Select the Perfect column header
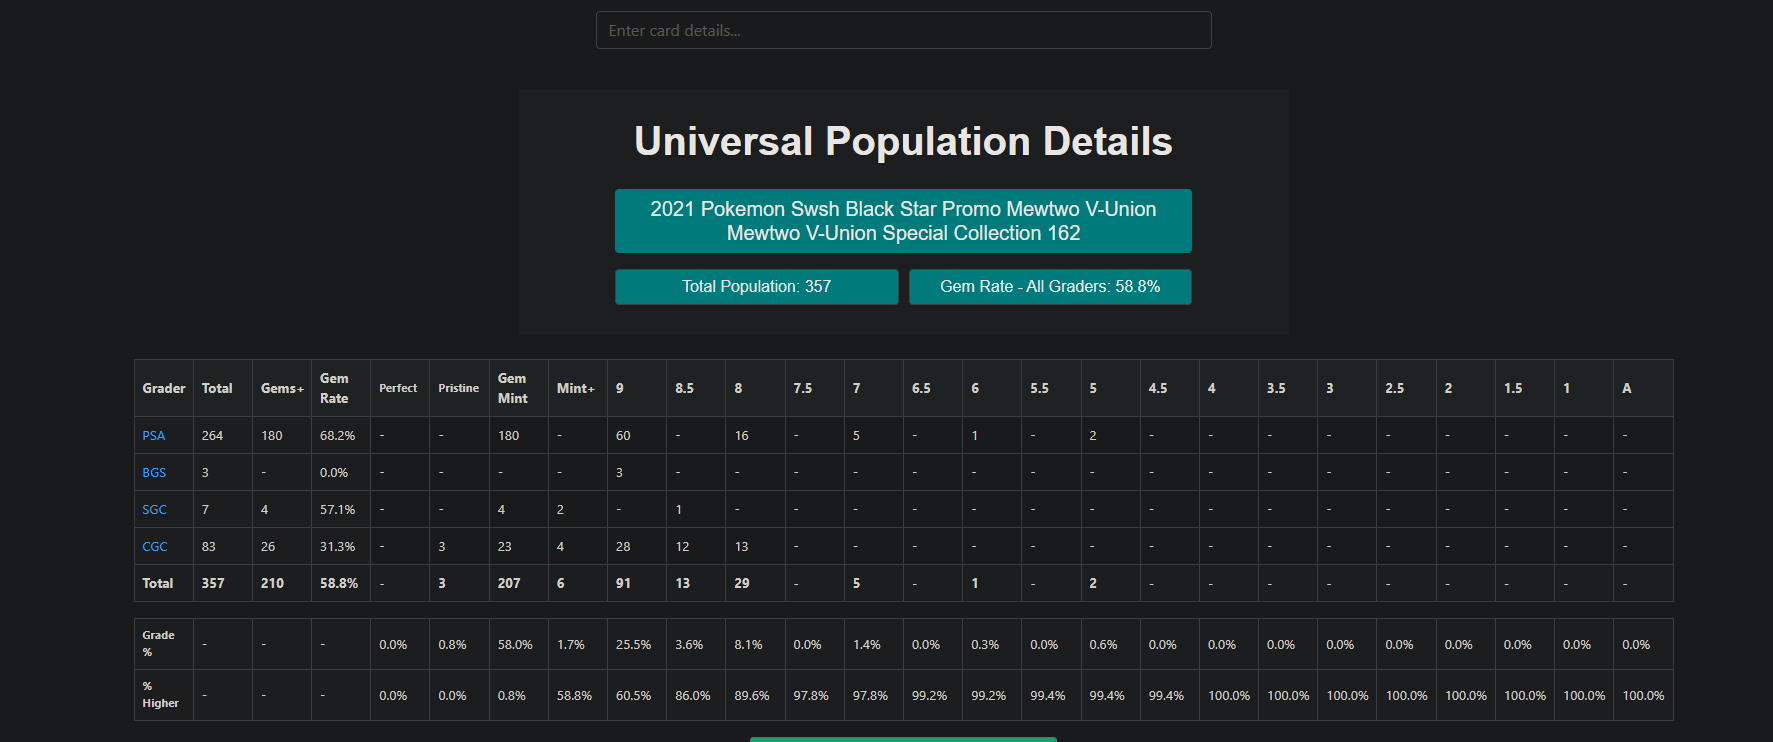1773x742 pixels. (x=399, y=388)
